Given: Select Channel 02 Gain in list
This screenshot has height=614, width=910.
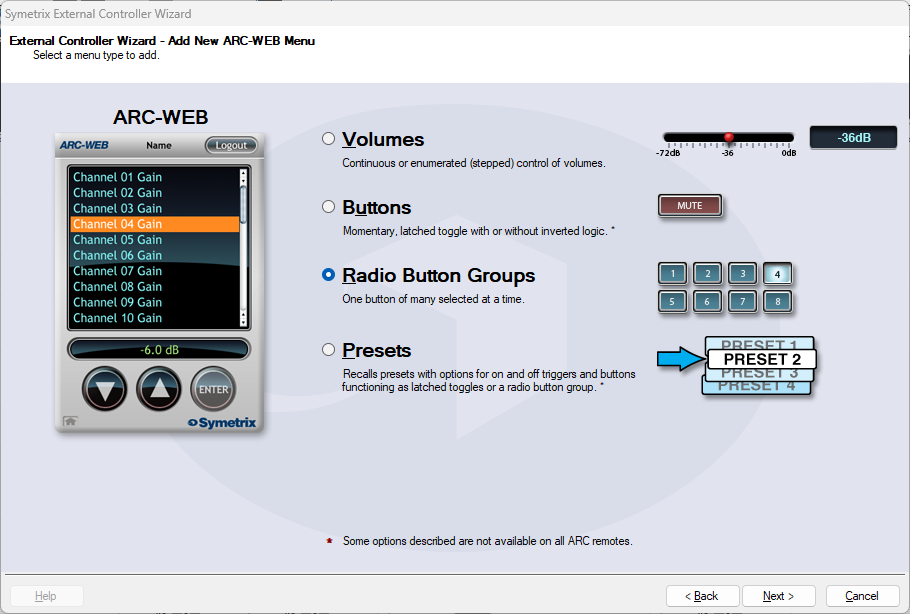Looking at the screenshot, I should [x=118, y=193].
